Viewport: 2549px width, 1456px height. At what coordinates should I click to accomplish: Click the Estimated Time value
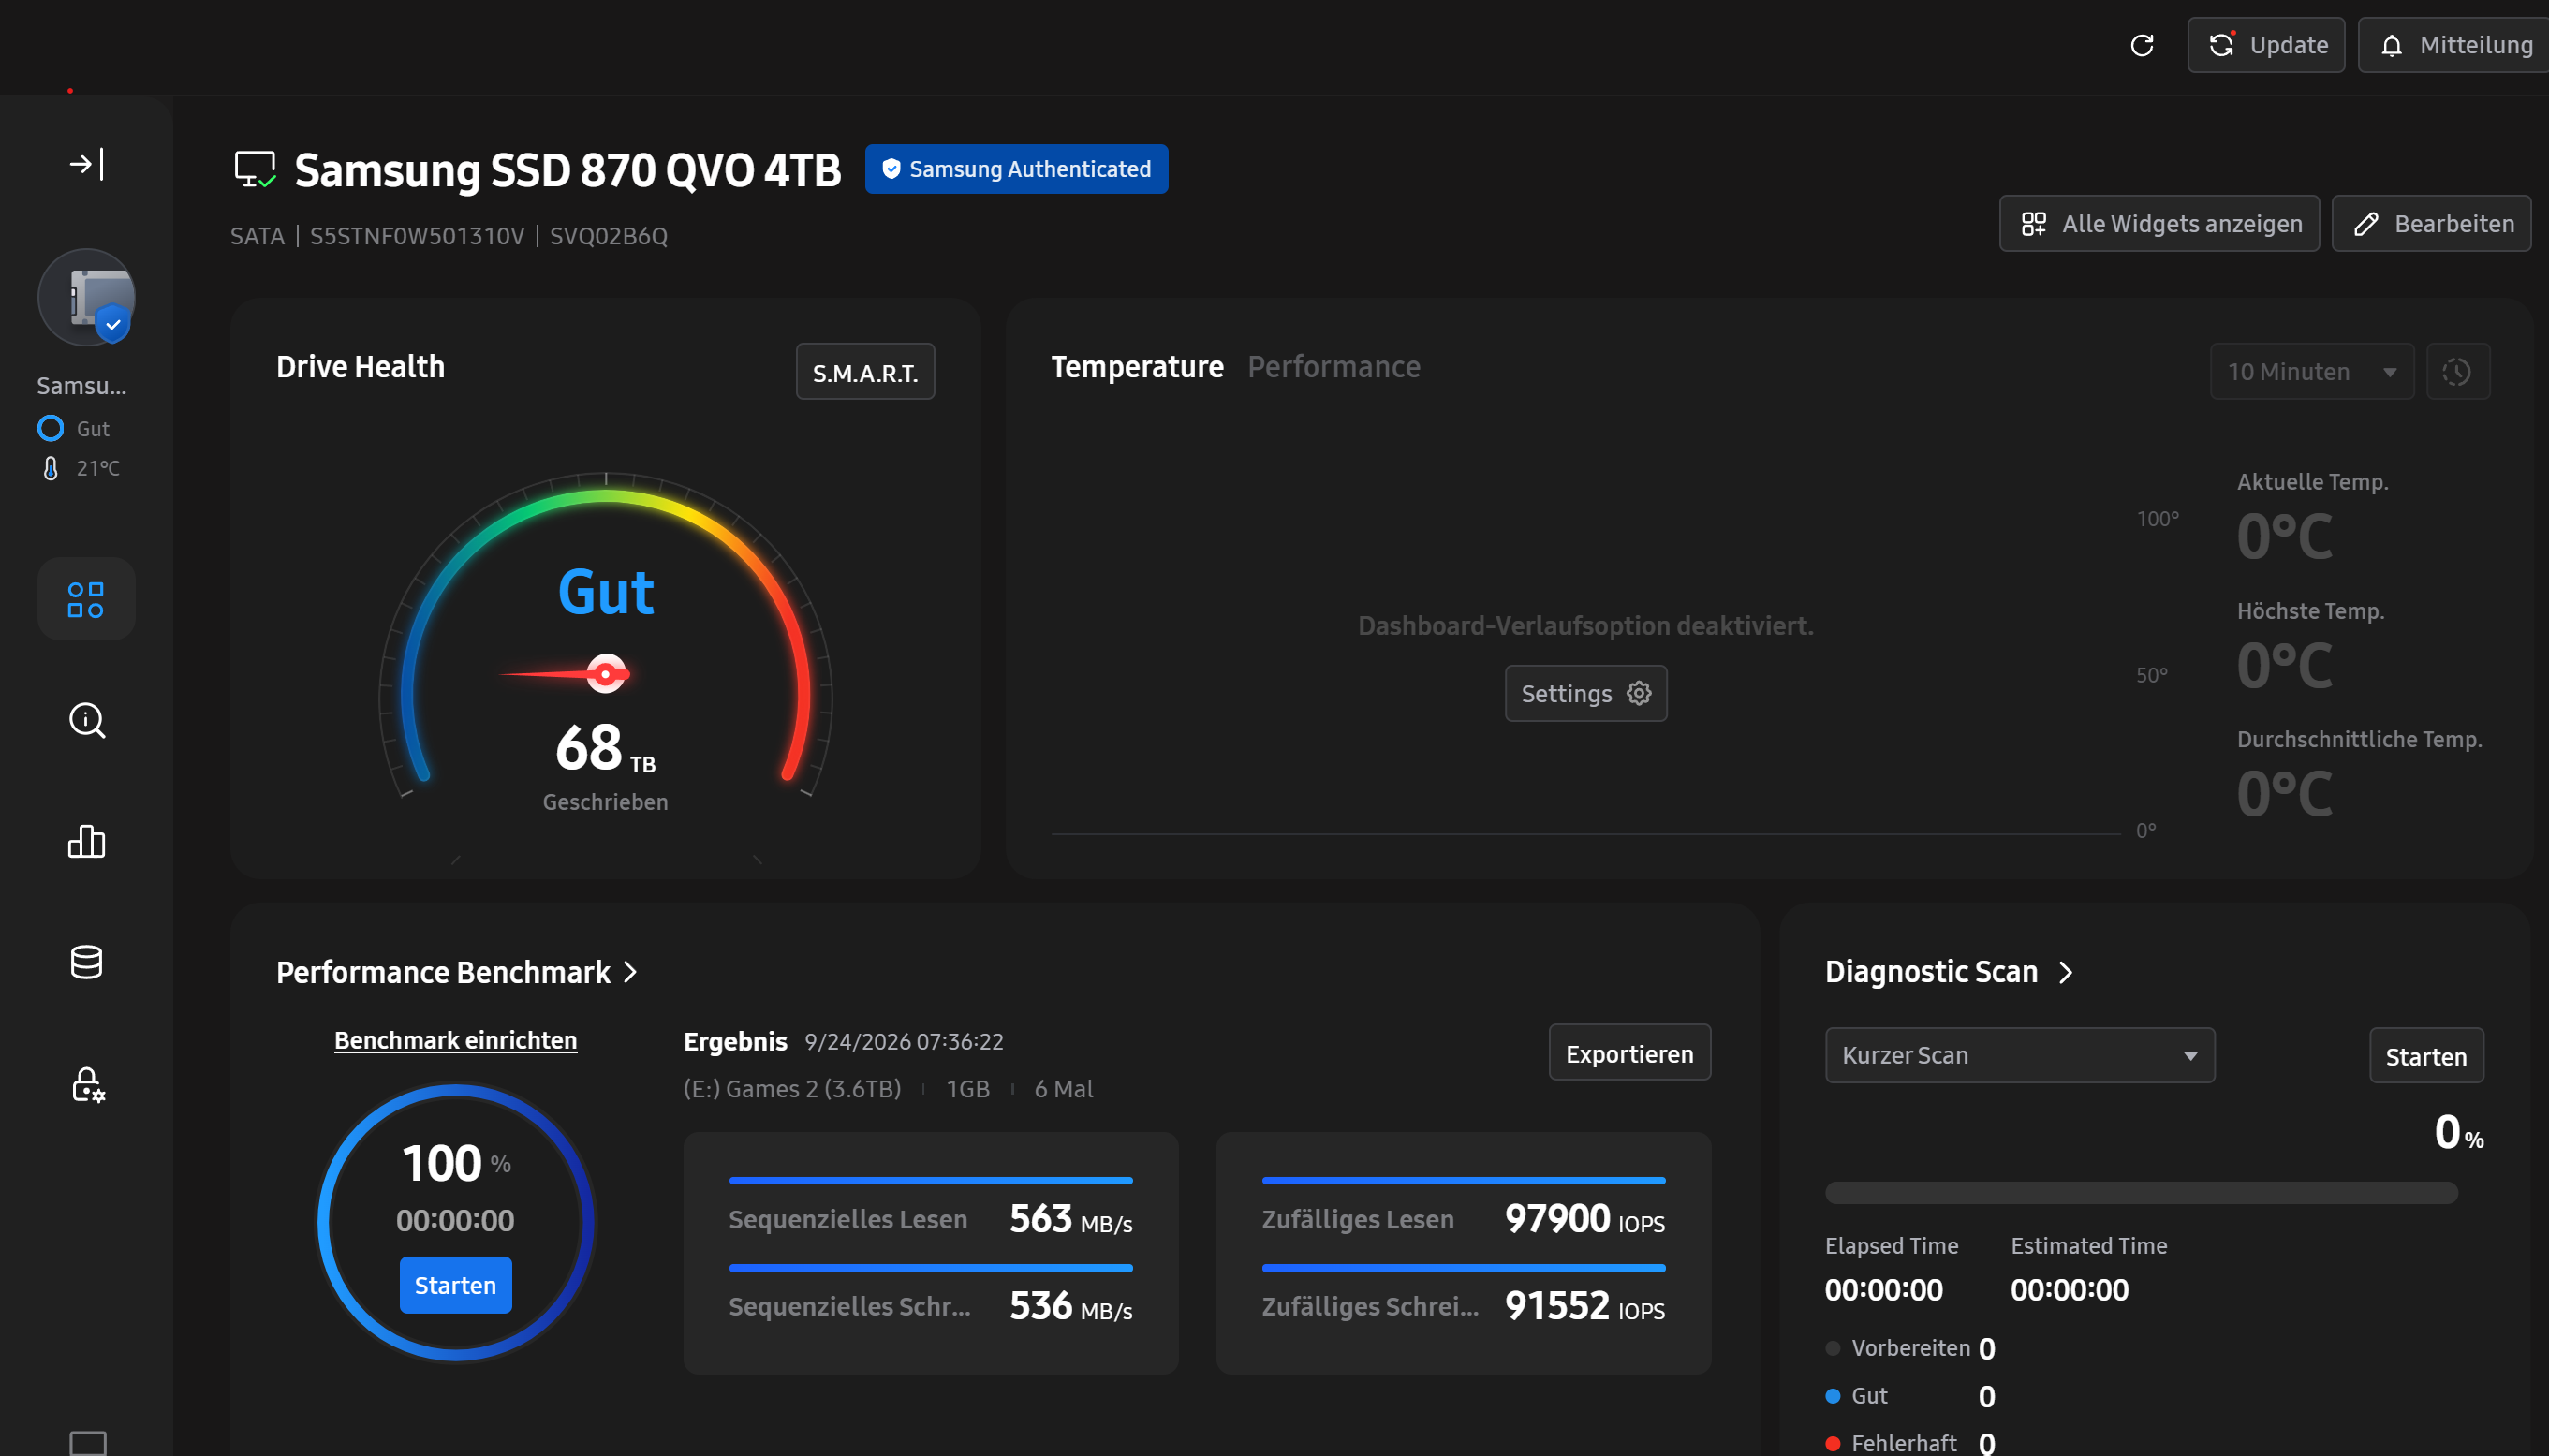click(2069, 1290)
